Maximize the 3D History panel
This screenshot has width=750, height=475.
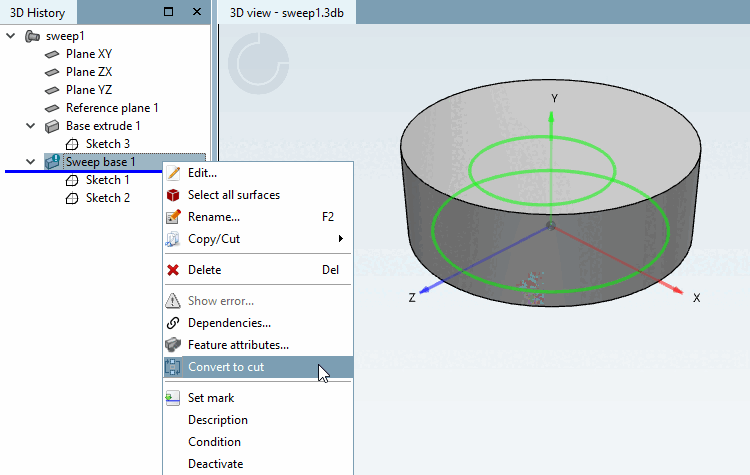[168, 11]
